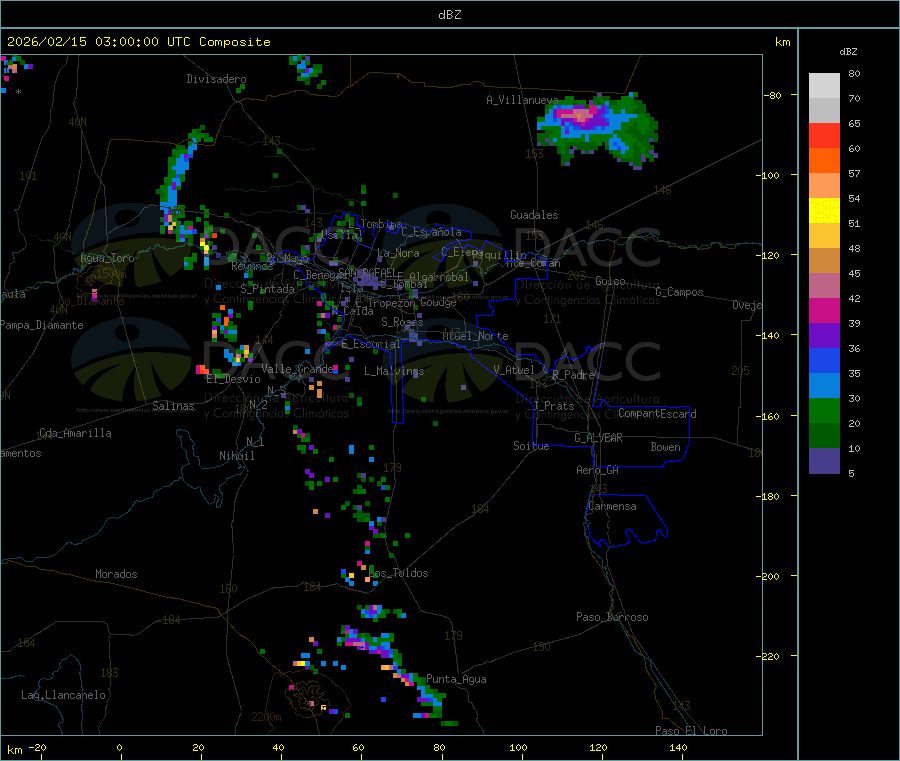Viewport: 900px width, 761px height.
Task: Select the gray 65 dBZ legend swatch
Action: pyautogui.click(x=824, y=111)
